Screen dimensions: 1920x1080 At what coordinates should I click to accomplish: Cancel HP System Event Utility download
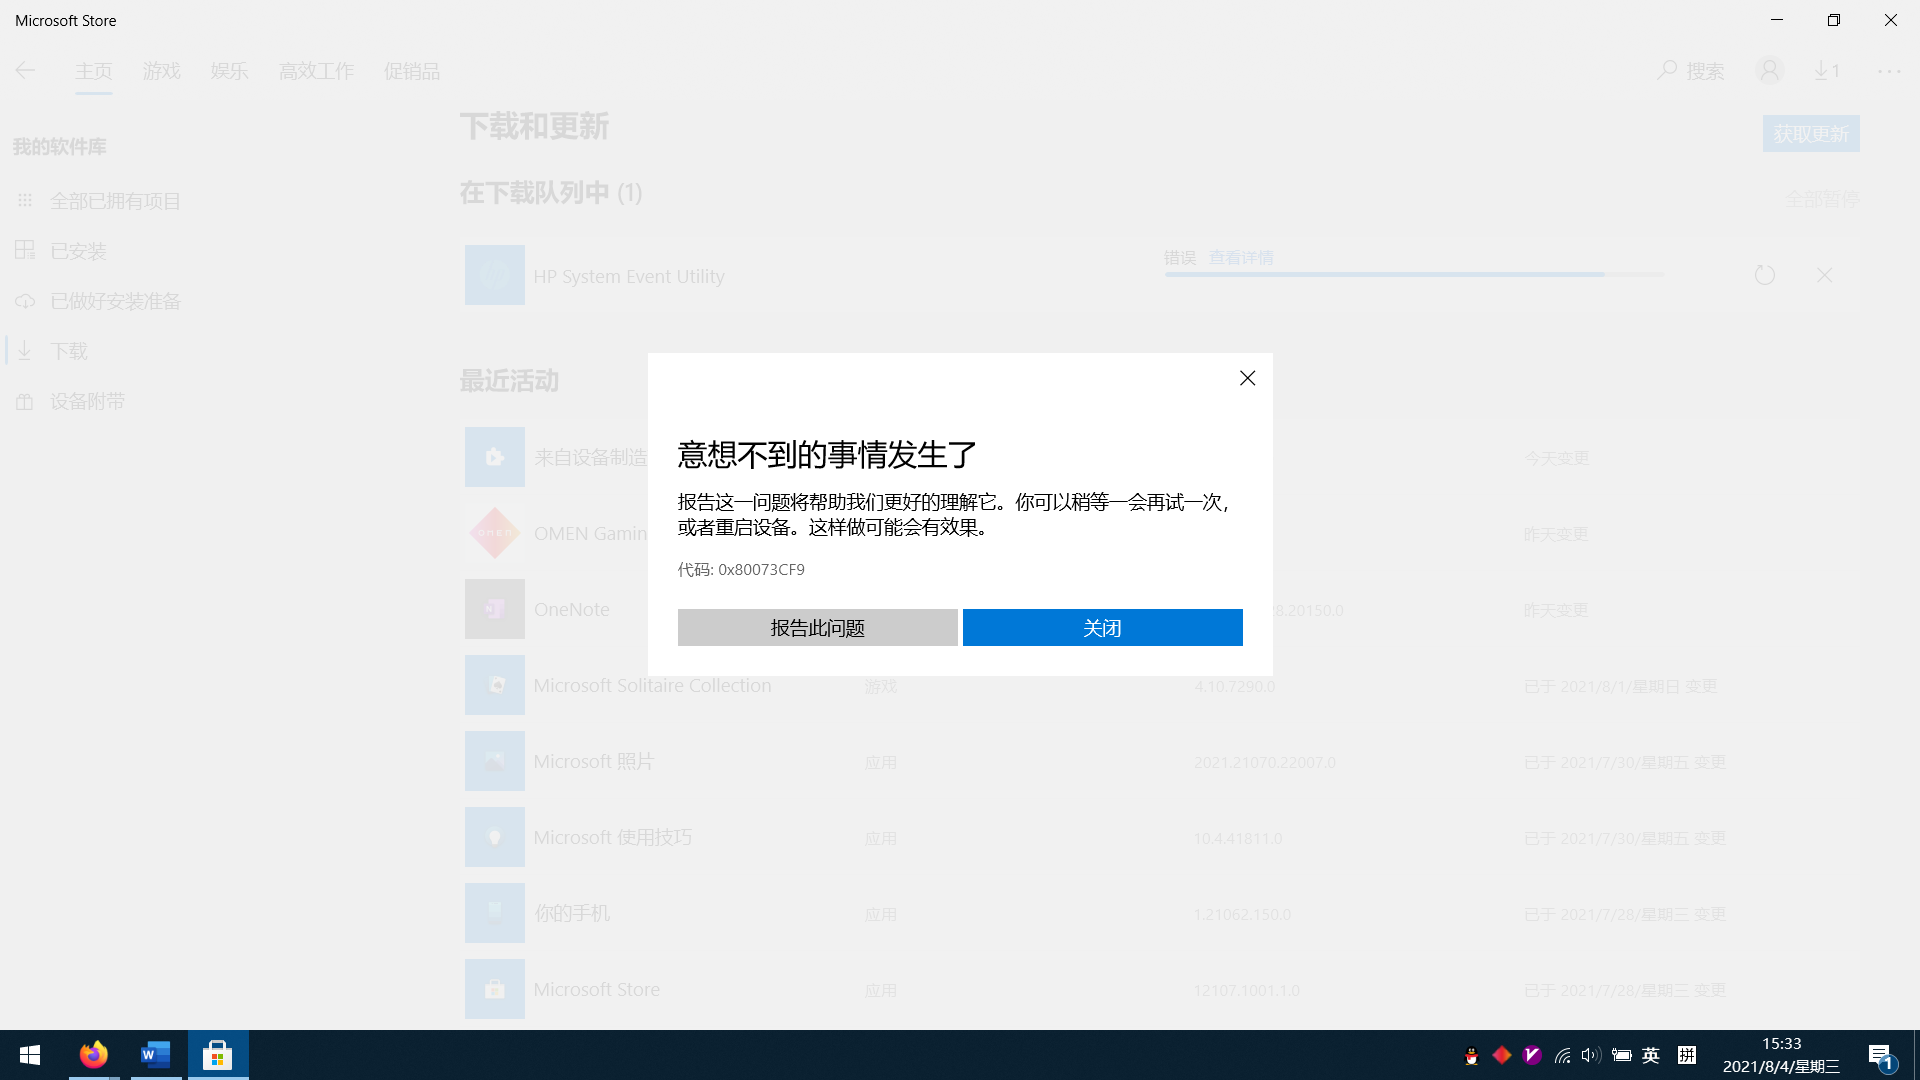(x=1825, y=275)
